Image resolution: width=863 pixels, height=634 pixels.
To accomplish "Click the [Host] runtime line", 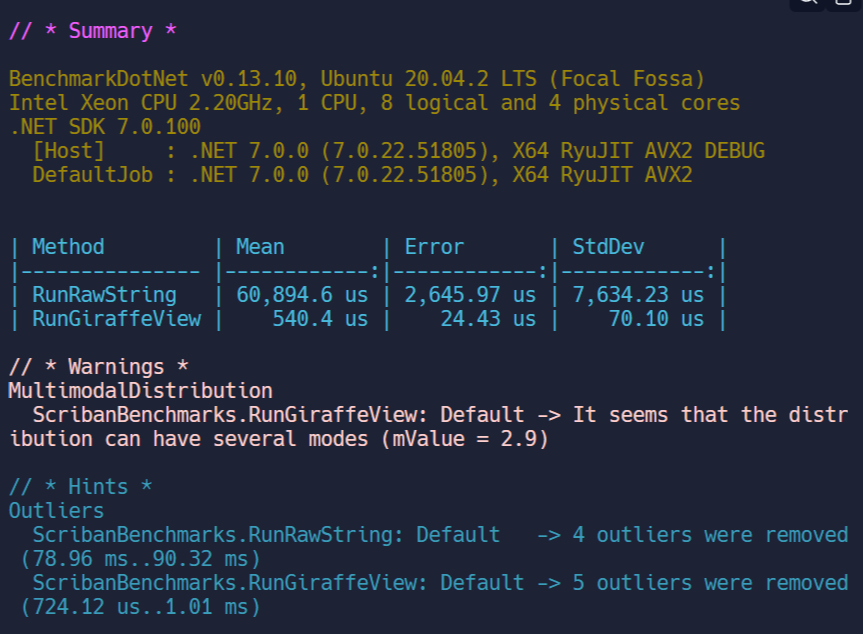I will 398,151.
